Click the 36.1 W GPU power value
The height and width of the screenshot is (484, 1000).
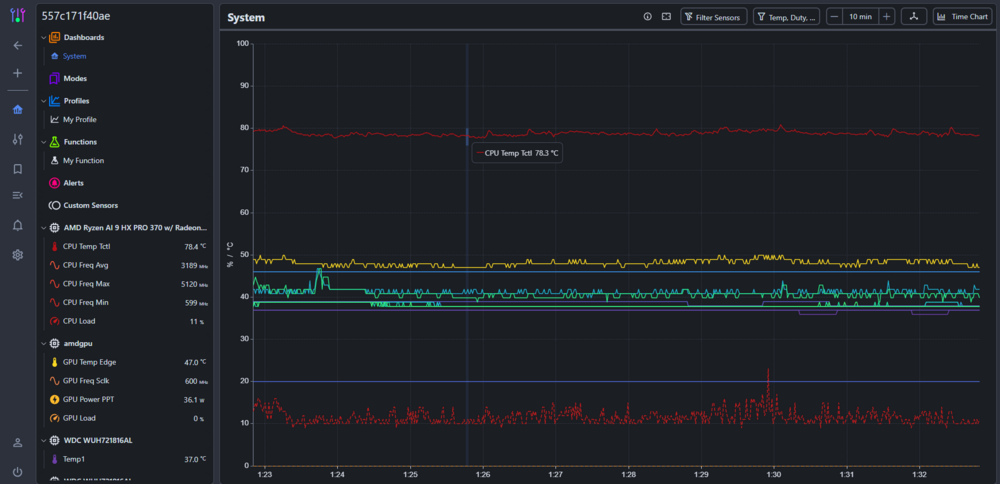click(194, 400)
